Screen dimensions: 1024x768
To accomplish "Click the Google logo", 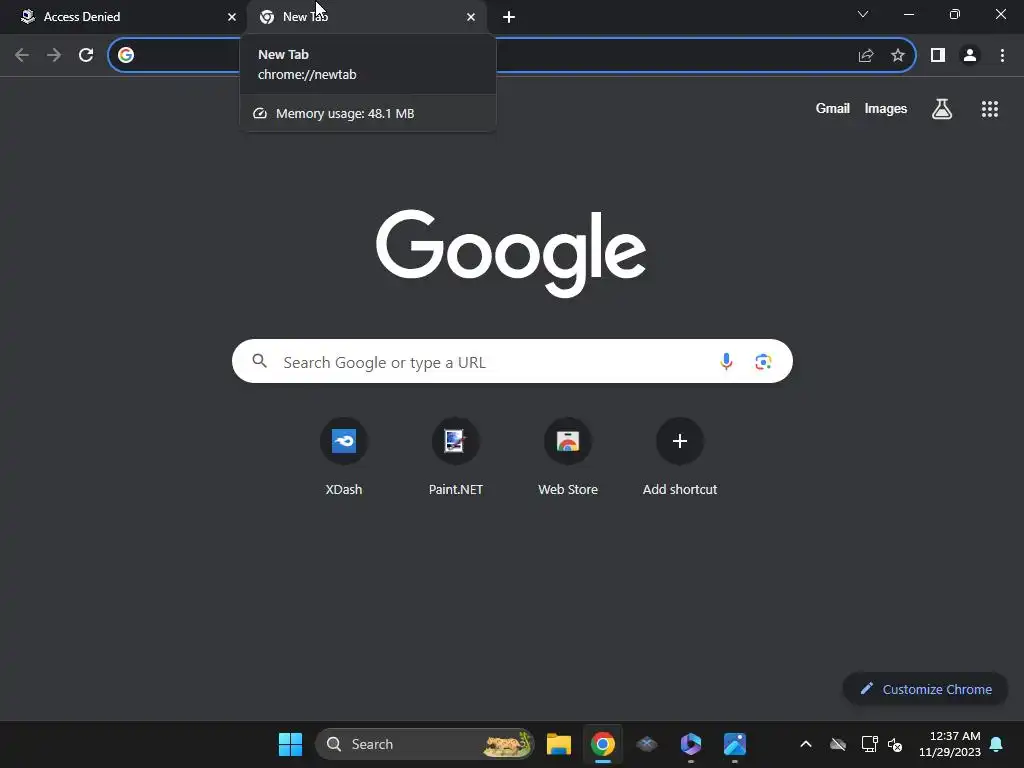I will [511, 253].
